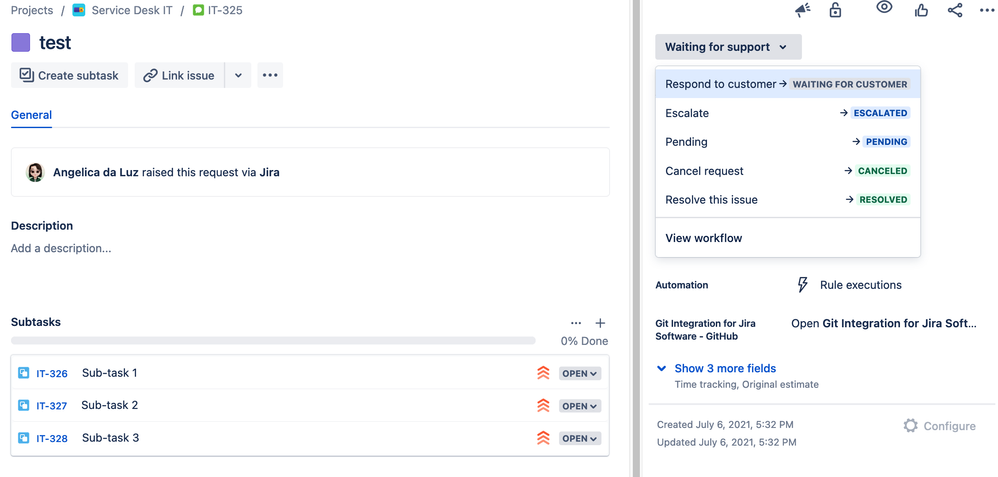Click the purple issue type icon beside test

[x=21, y=43]
